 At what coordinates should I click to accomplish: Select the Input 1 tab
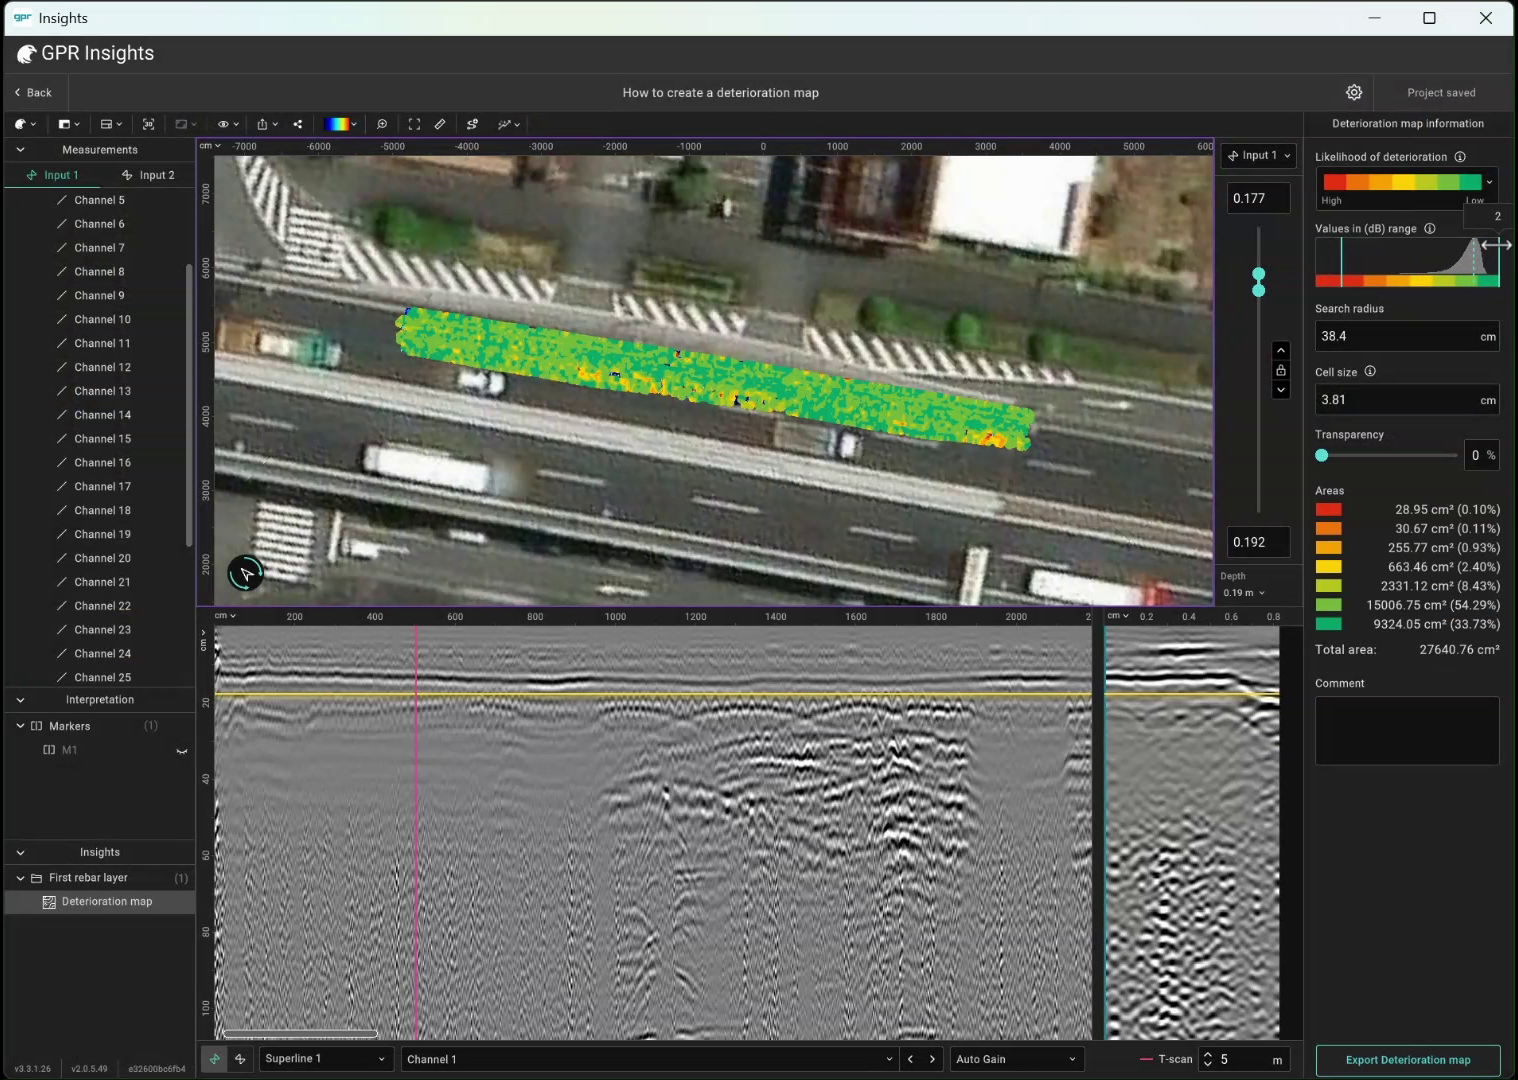click(55, 174)
